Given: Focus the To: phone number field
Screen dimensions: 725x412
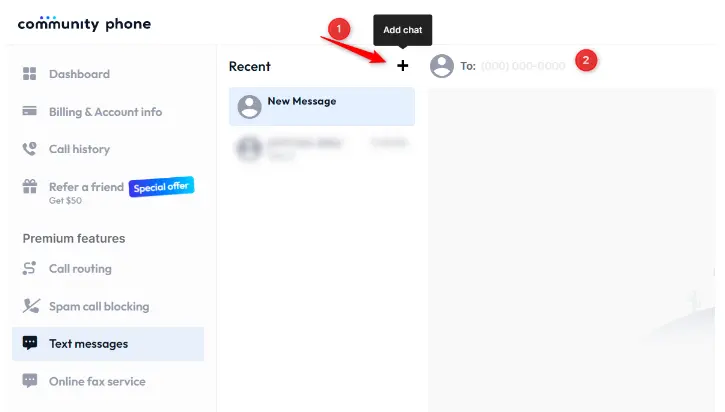Looking at the screenshot, I should 523,66.
